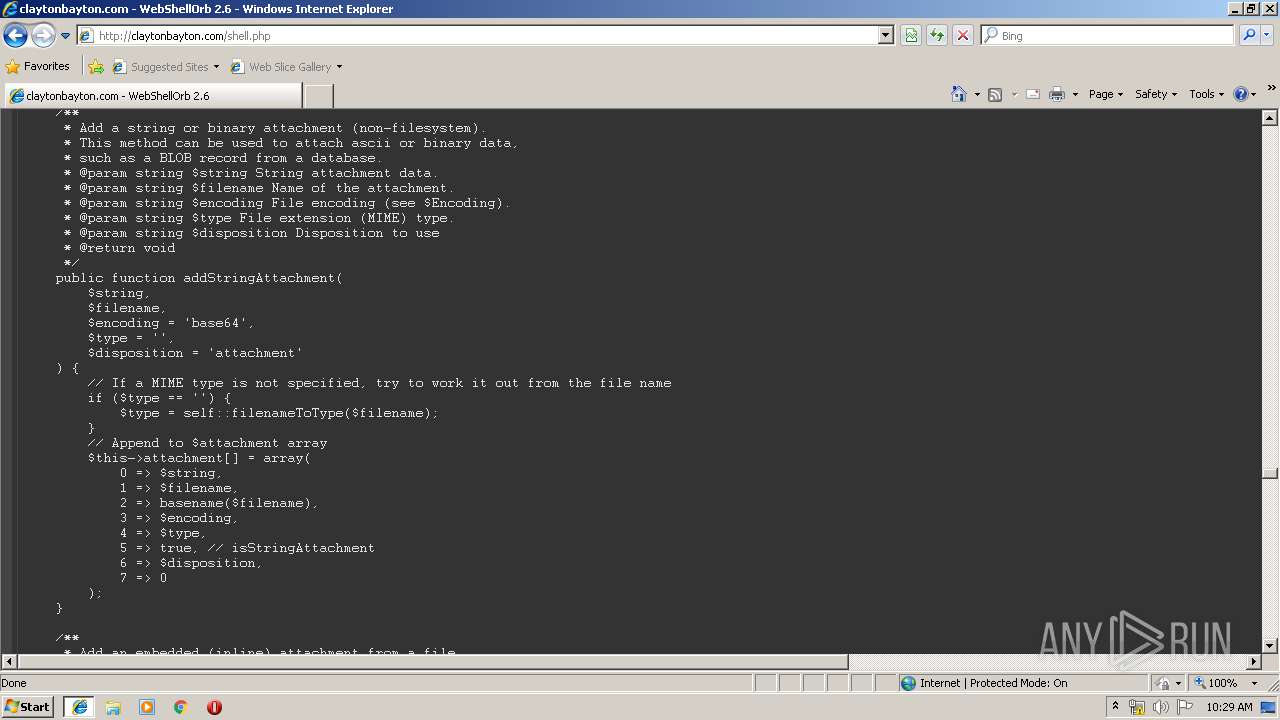Refresh the page with the green arrows icon

[937, 36]
